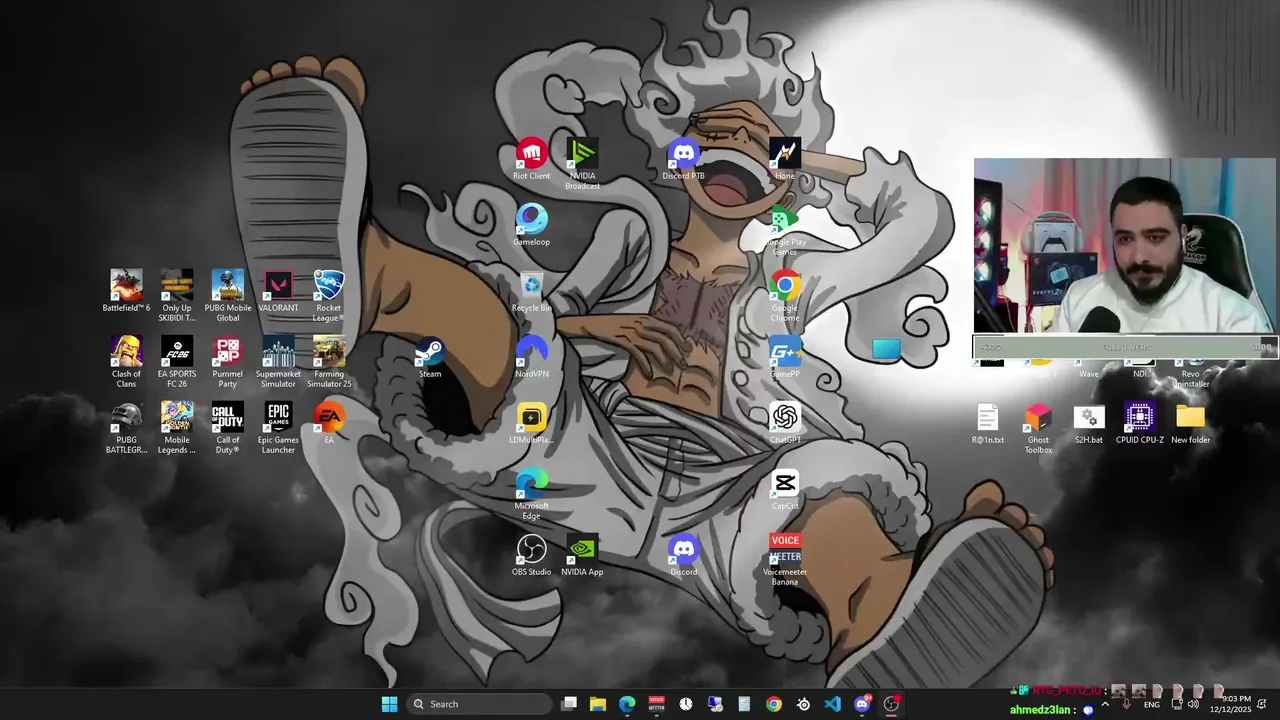Select the Revo Uninstaller desktop shortcut
Viewport: 1280px width, 720px height.
1190,375
